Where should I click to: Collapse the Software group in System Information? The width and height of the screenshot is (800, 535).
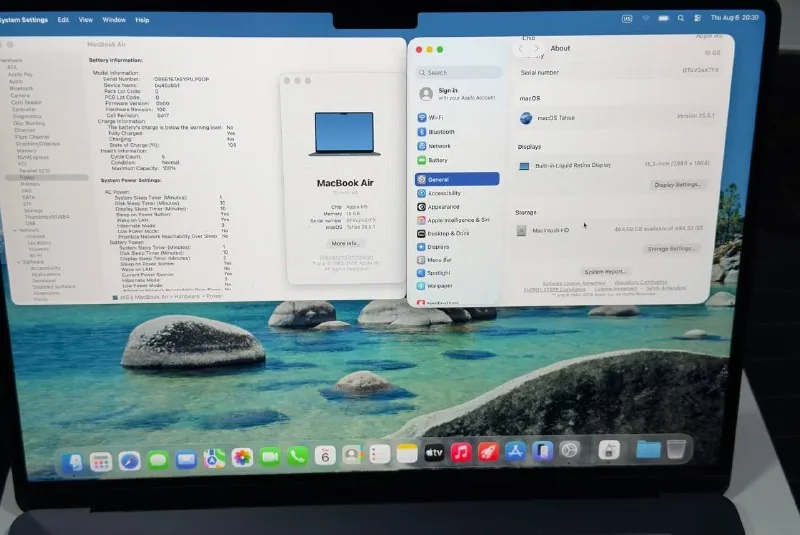tap(18, 262)
